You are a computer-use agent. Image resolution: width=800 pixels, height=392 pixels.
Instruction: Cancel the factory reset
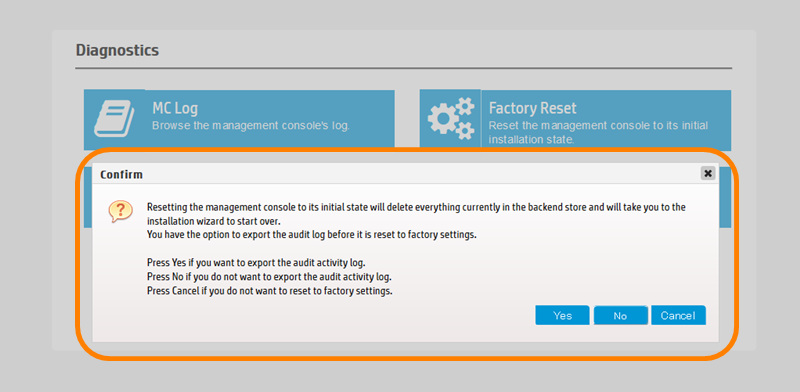tap(678, 315)
